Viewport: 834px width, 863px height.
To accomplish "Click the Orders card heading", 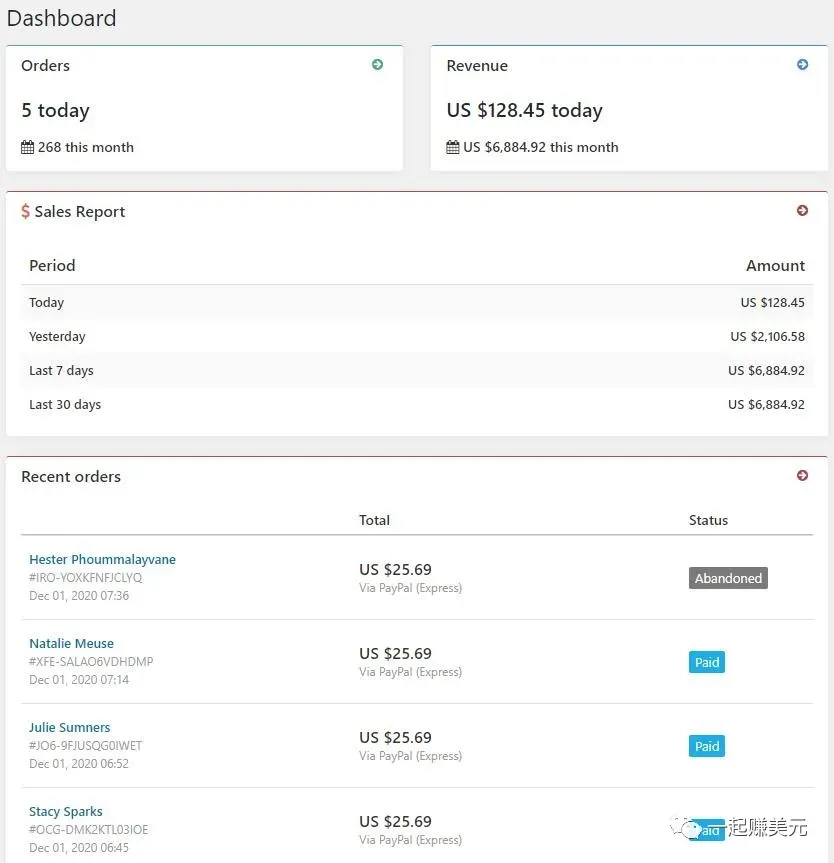I will point(46,66).
